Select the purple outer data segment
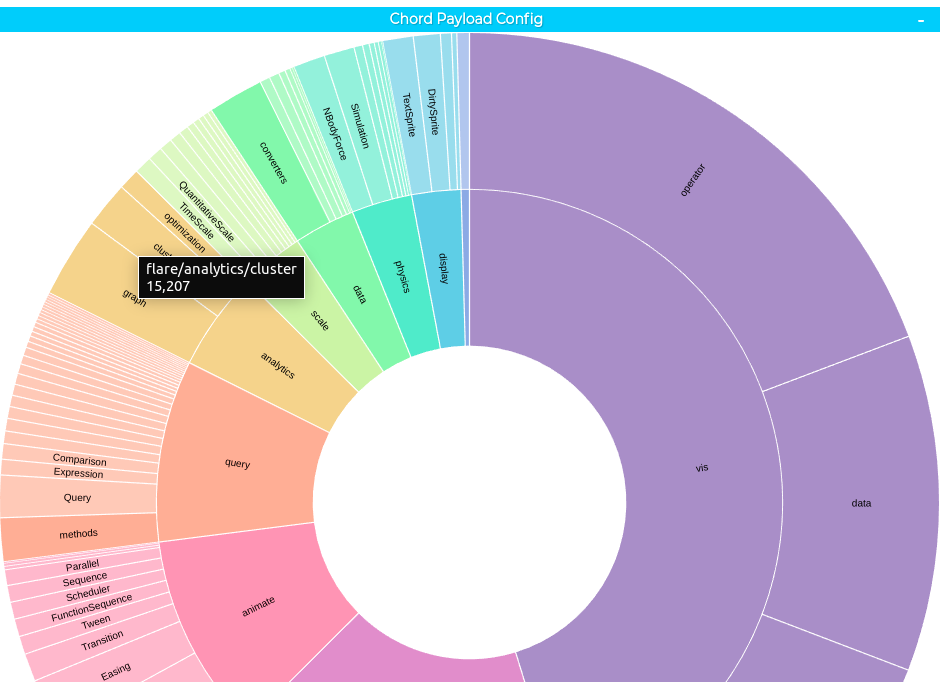Screen dimensions: 950x682 860,503
